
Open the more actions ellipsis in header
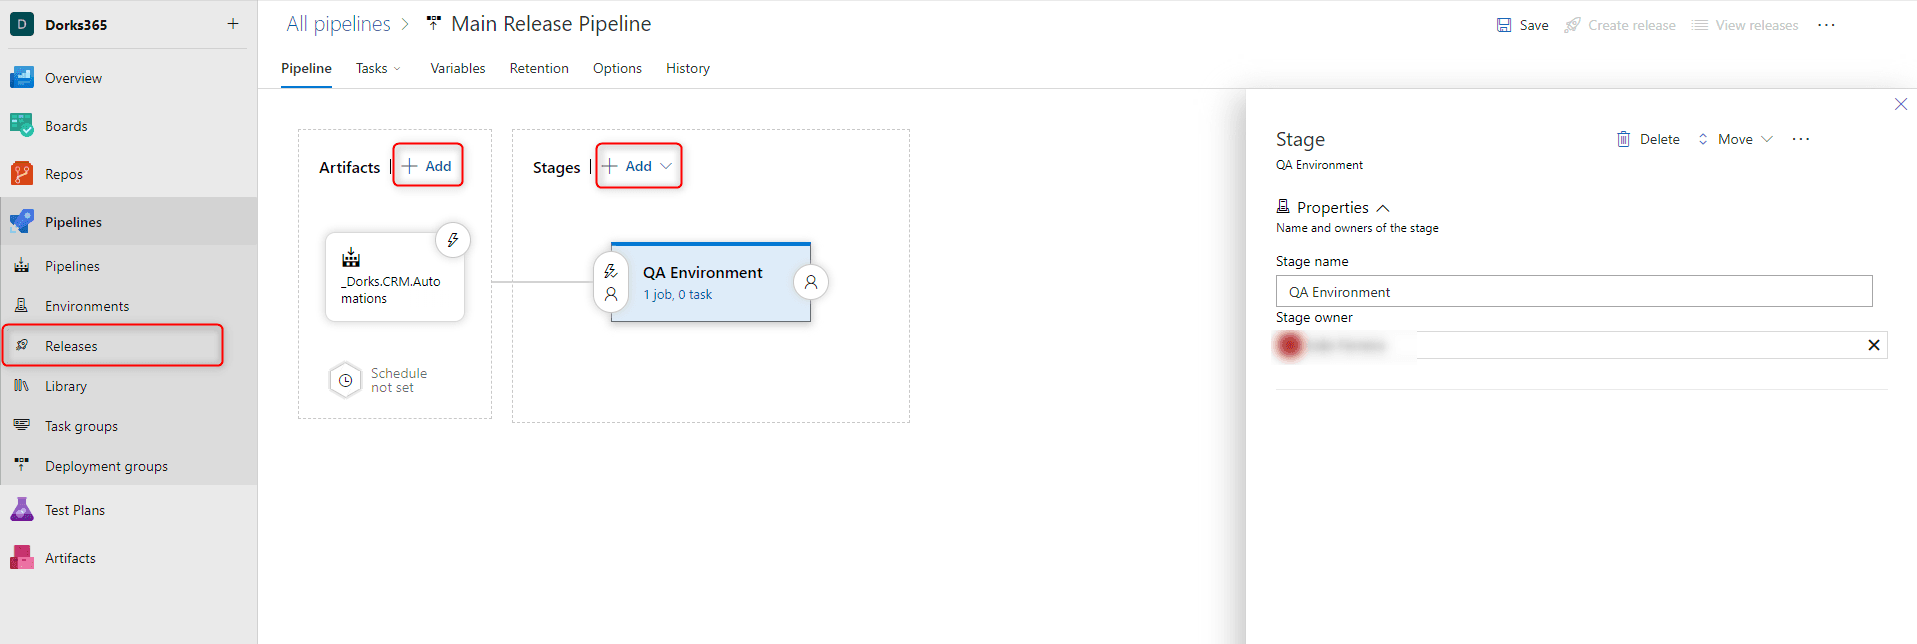[1827, 25]
